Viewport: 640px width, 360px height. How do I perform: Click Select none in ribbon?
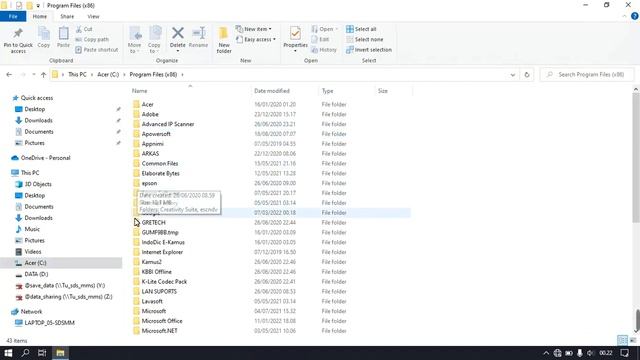[364, 40]
